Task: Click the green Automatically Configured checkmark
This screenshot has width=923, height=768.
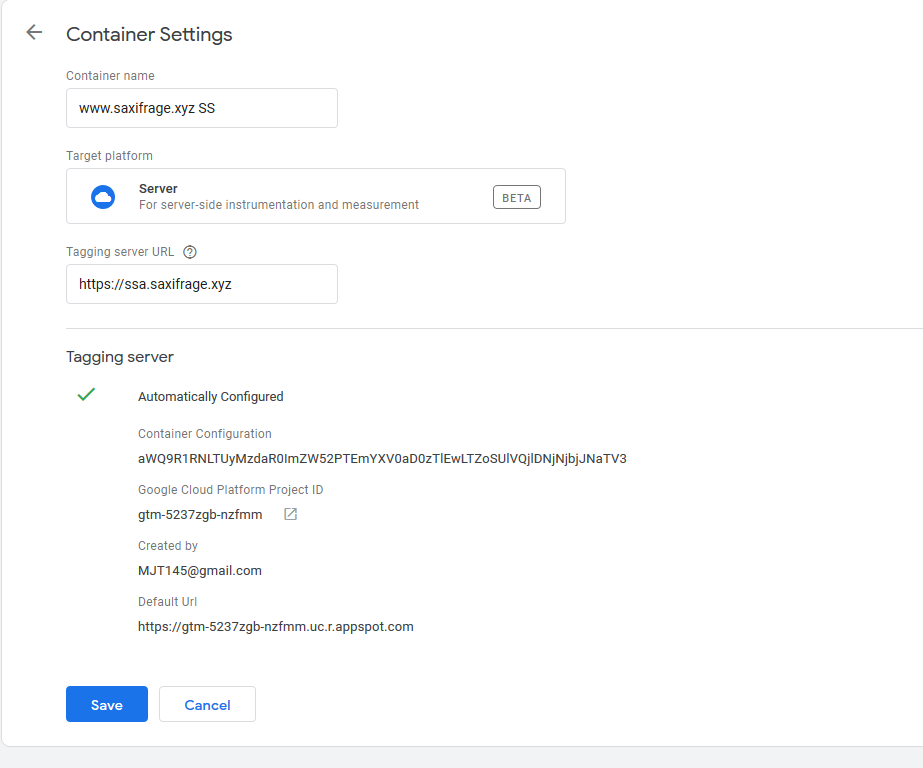Action: tap(86, 394)
